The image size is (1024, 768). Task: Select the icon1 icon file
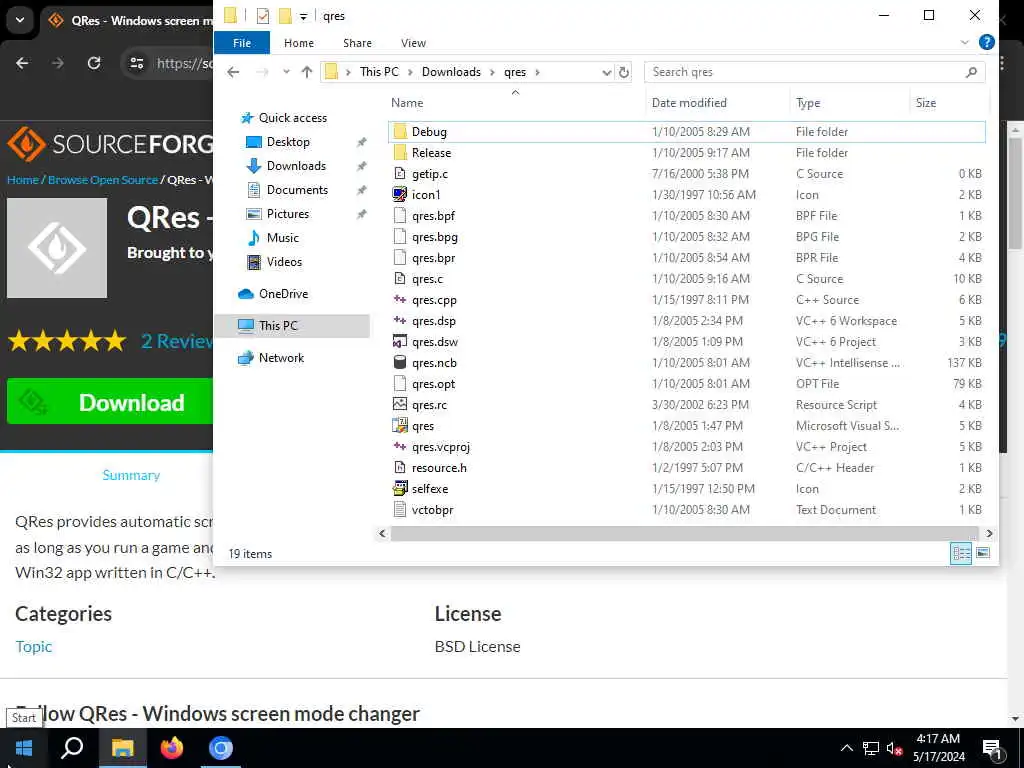(x=400, y=195)
